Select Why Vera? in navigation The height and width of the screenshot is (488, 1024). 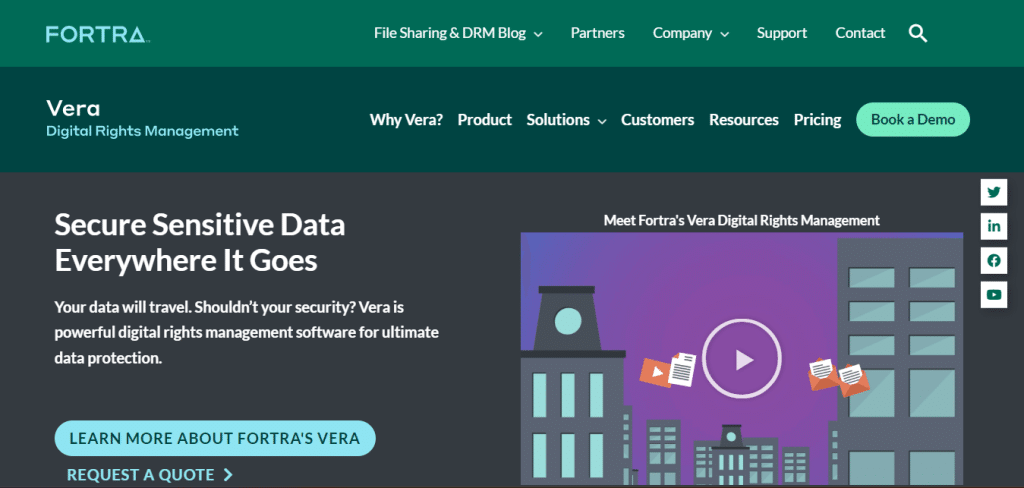coord(406,120)
